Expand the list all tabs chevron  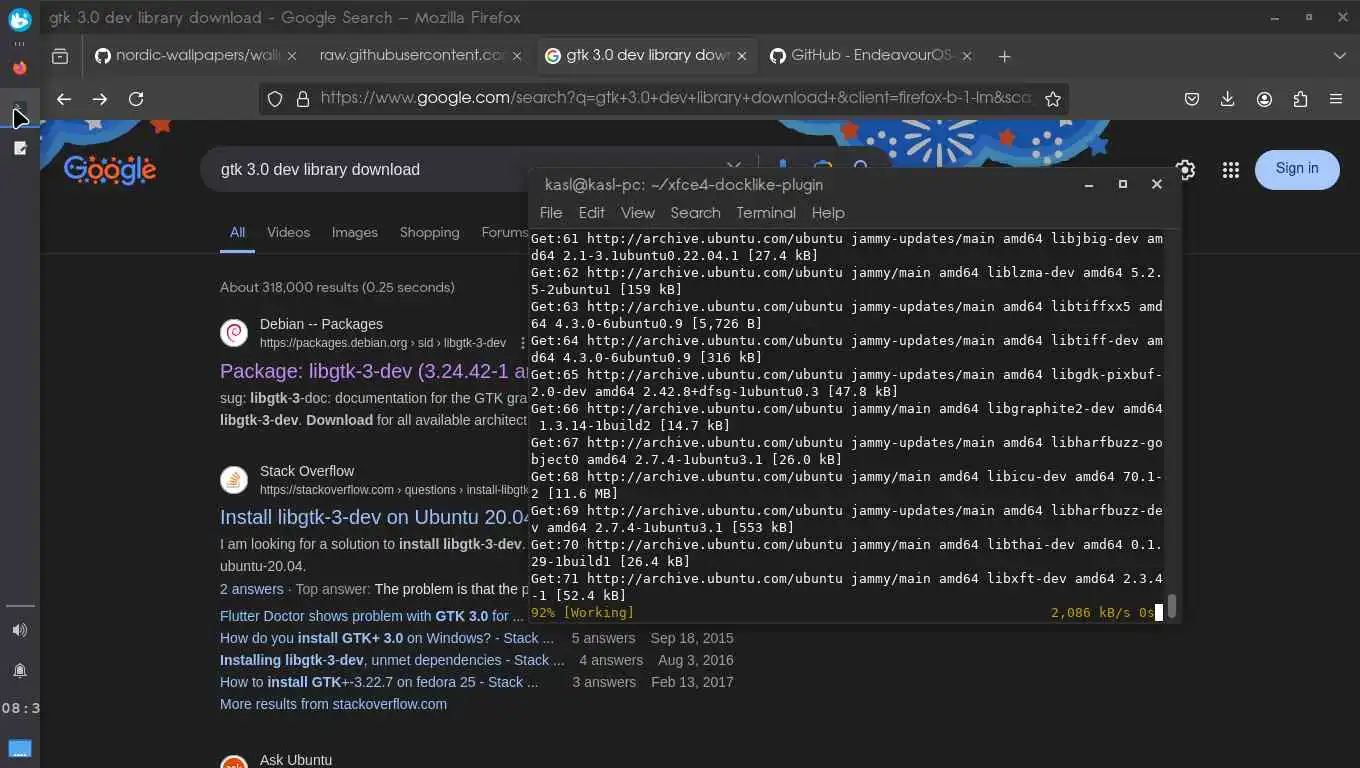(1340, 56)
